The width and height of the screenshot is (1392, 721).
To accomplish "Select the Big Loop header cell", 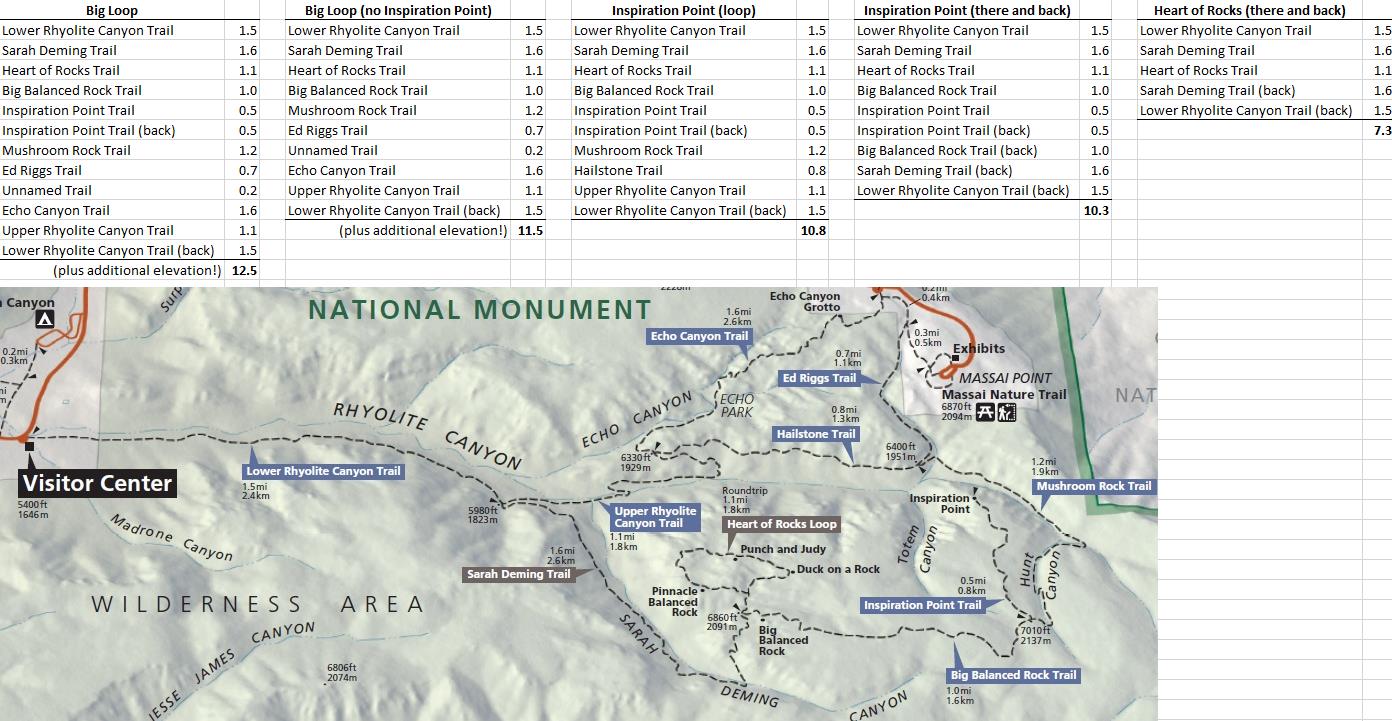I will (x=112, y=10).
